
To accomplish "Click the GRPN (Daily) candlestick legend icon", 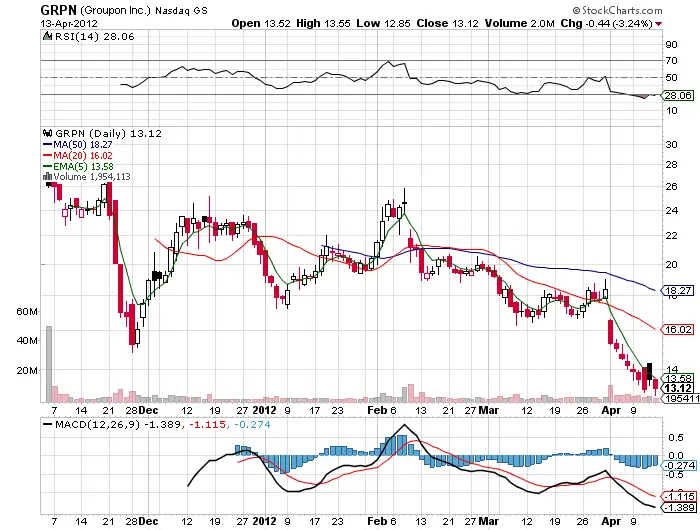I will (x=47, y=133).
